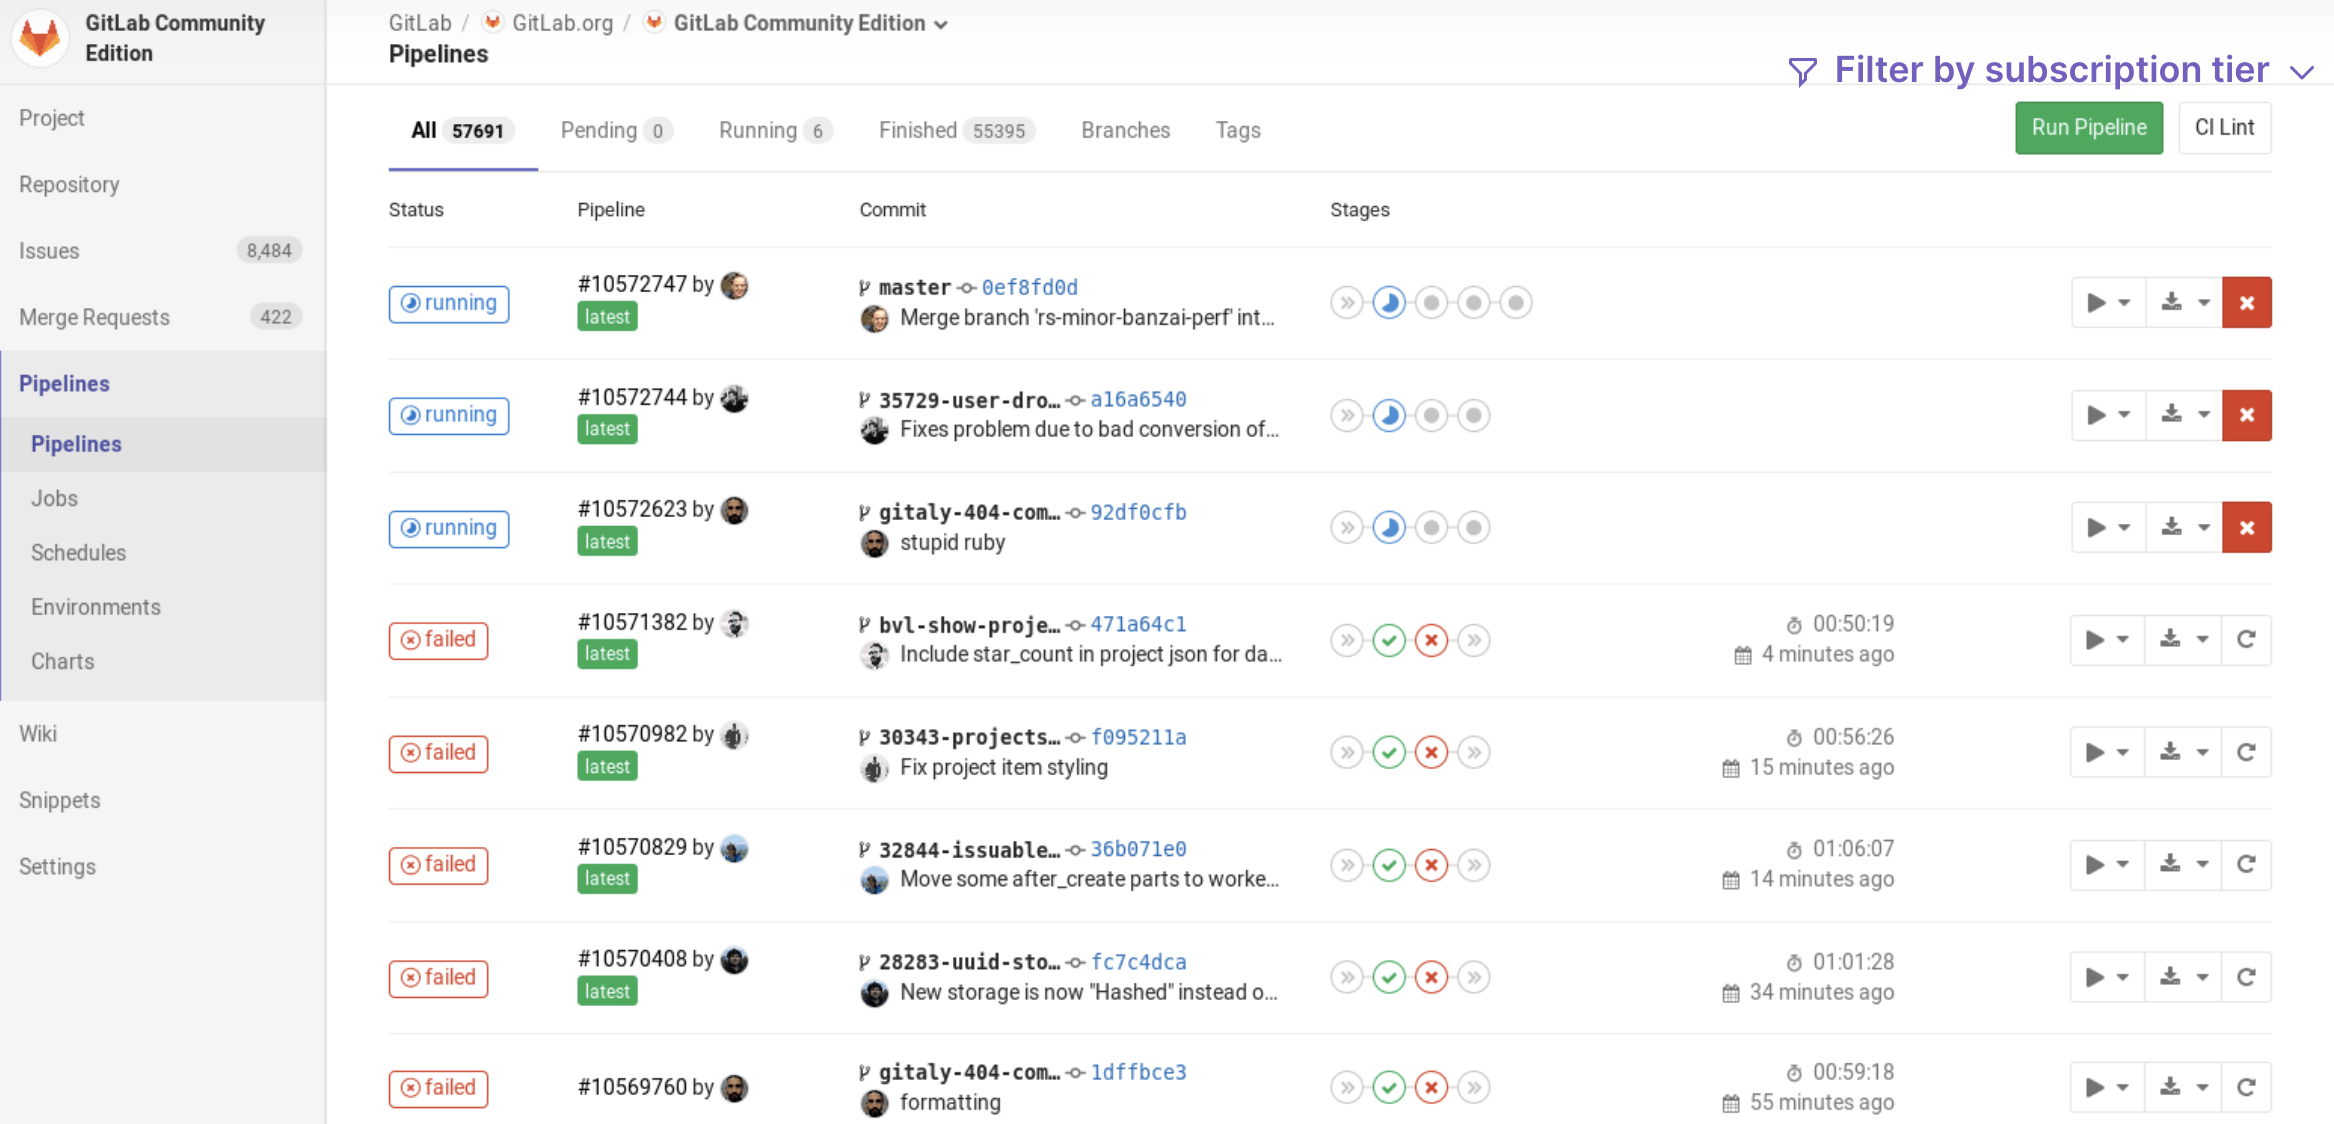Expand GitLab Community Edition breadcrumb dropdown
This screenshot has height=1124, width=2334.
940,25
